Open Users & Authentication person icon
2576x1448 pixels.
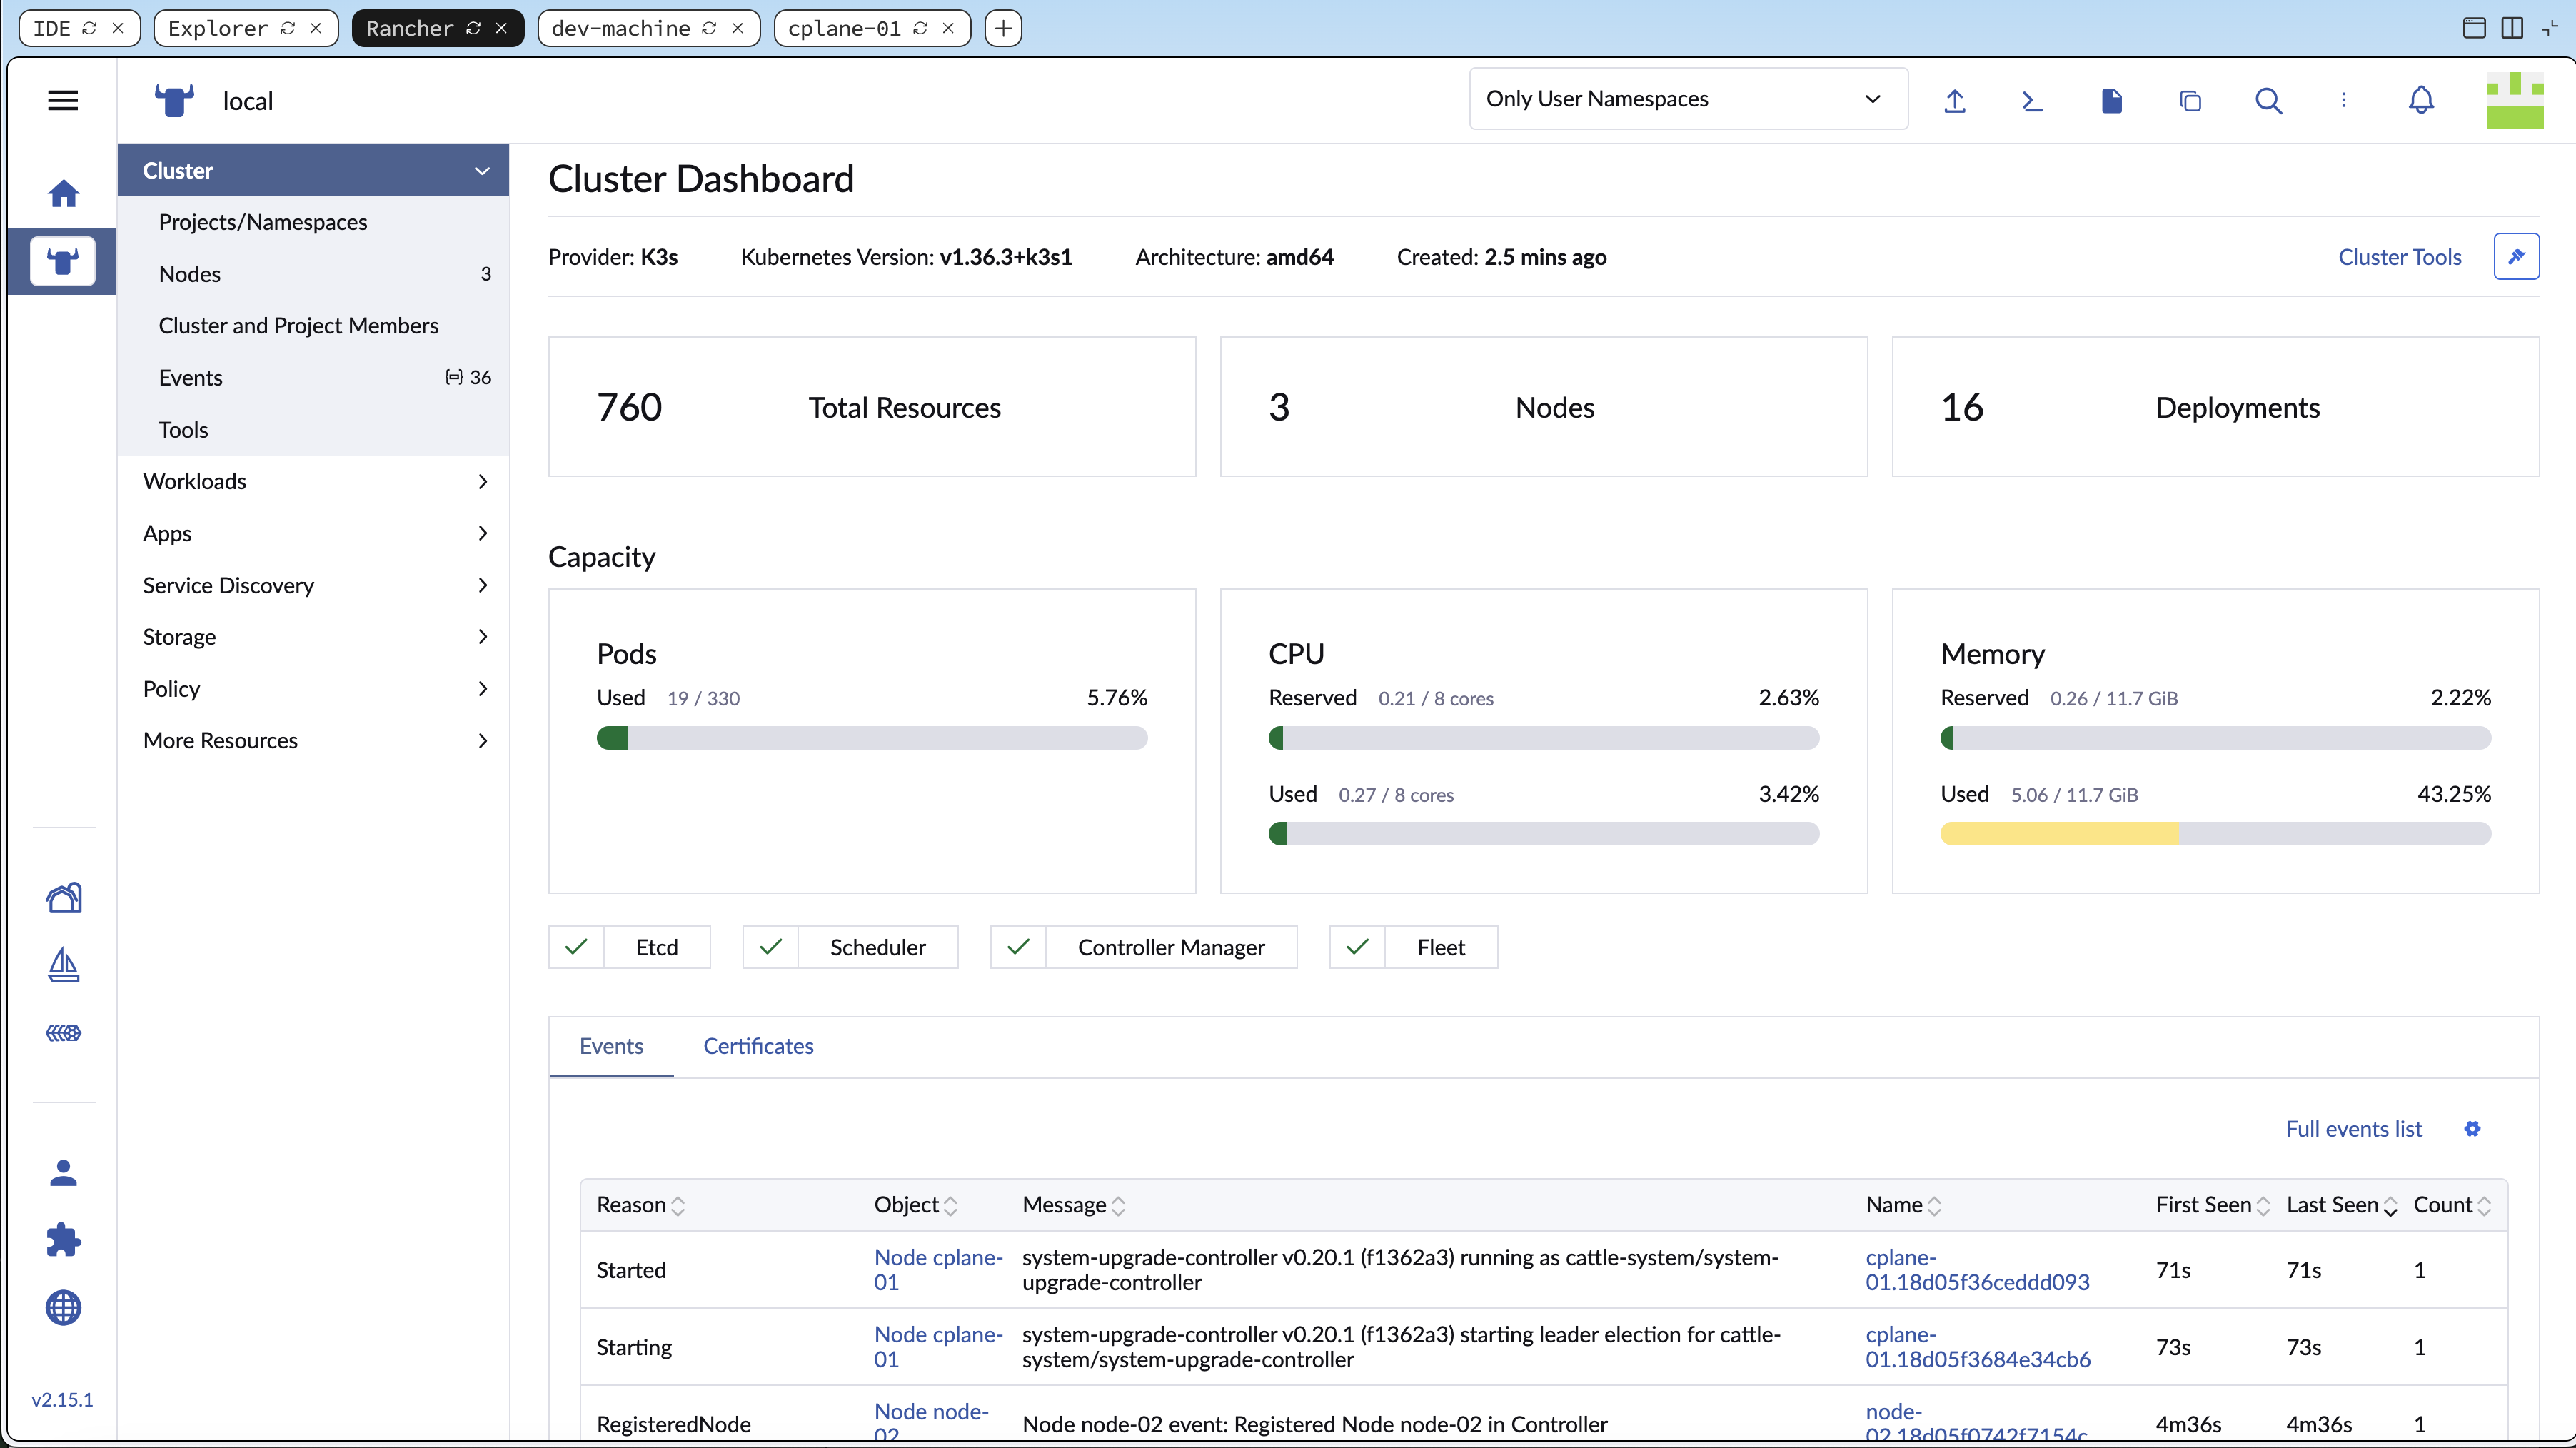click(x=63, y=1172)
